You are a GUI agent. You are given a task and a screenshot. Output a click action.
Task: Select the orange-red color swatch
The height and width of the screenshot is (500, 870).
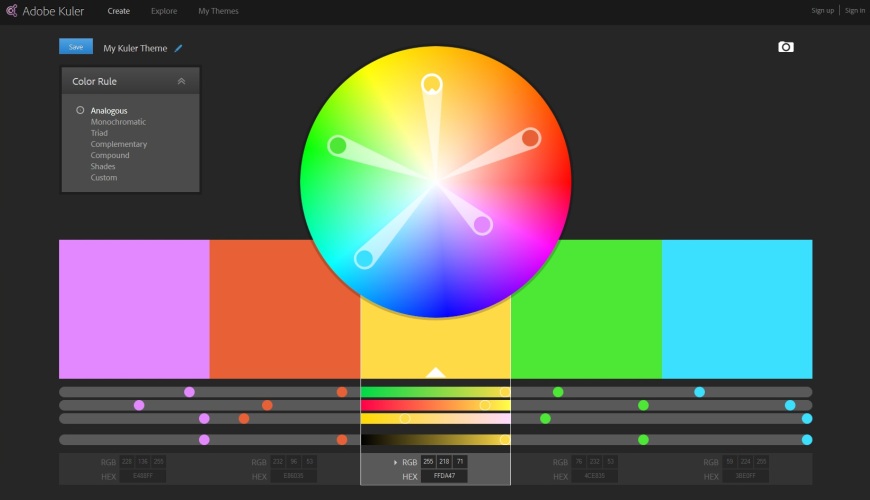pos(285,309)
